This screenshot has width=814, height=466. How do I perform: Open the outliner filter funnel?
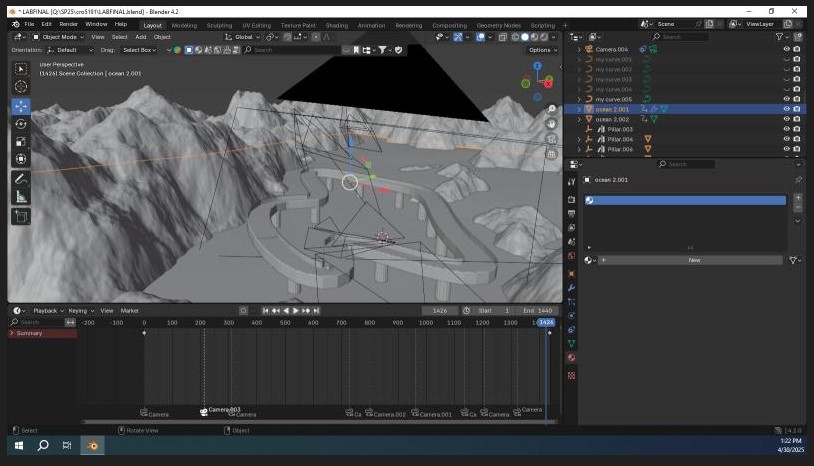(779, 37)
